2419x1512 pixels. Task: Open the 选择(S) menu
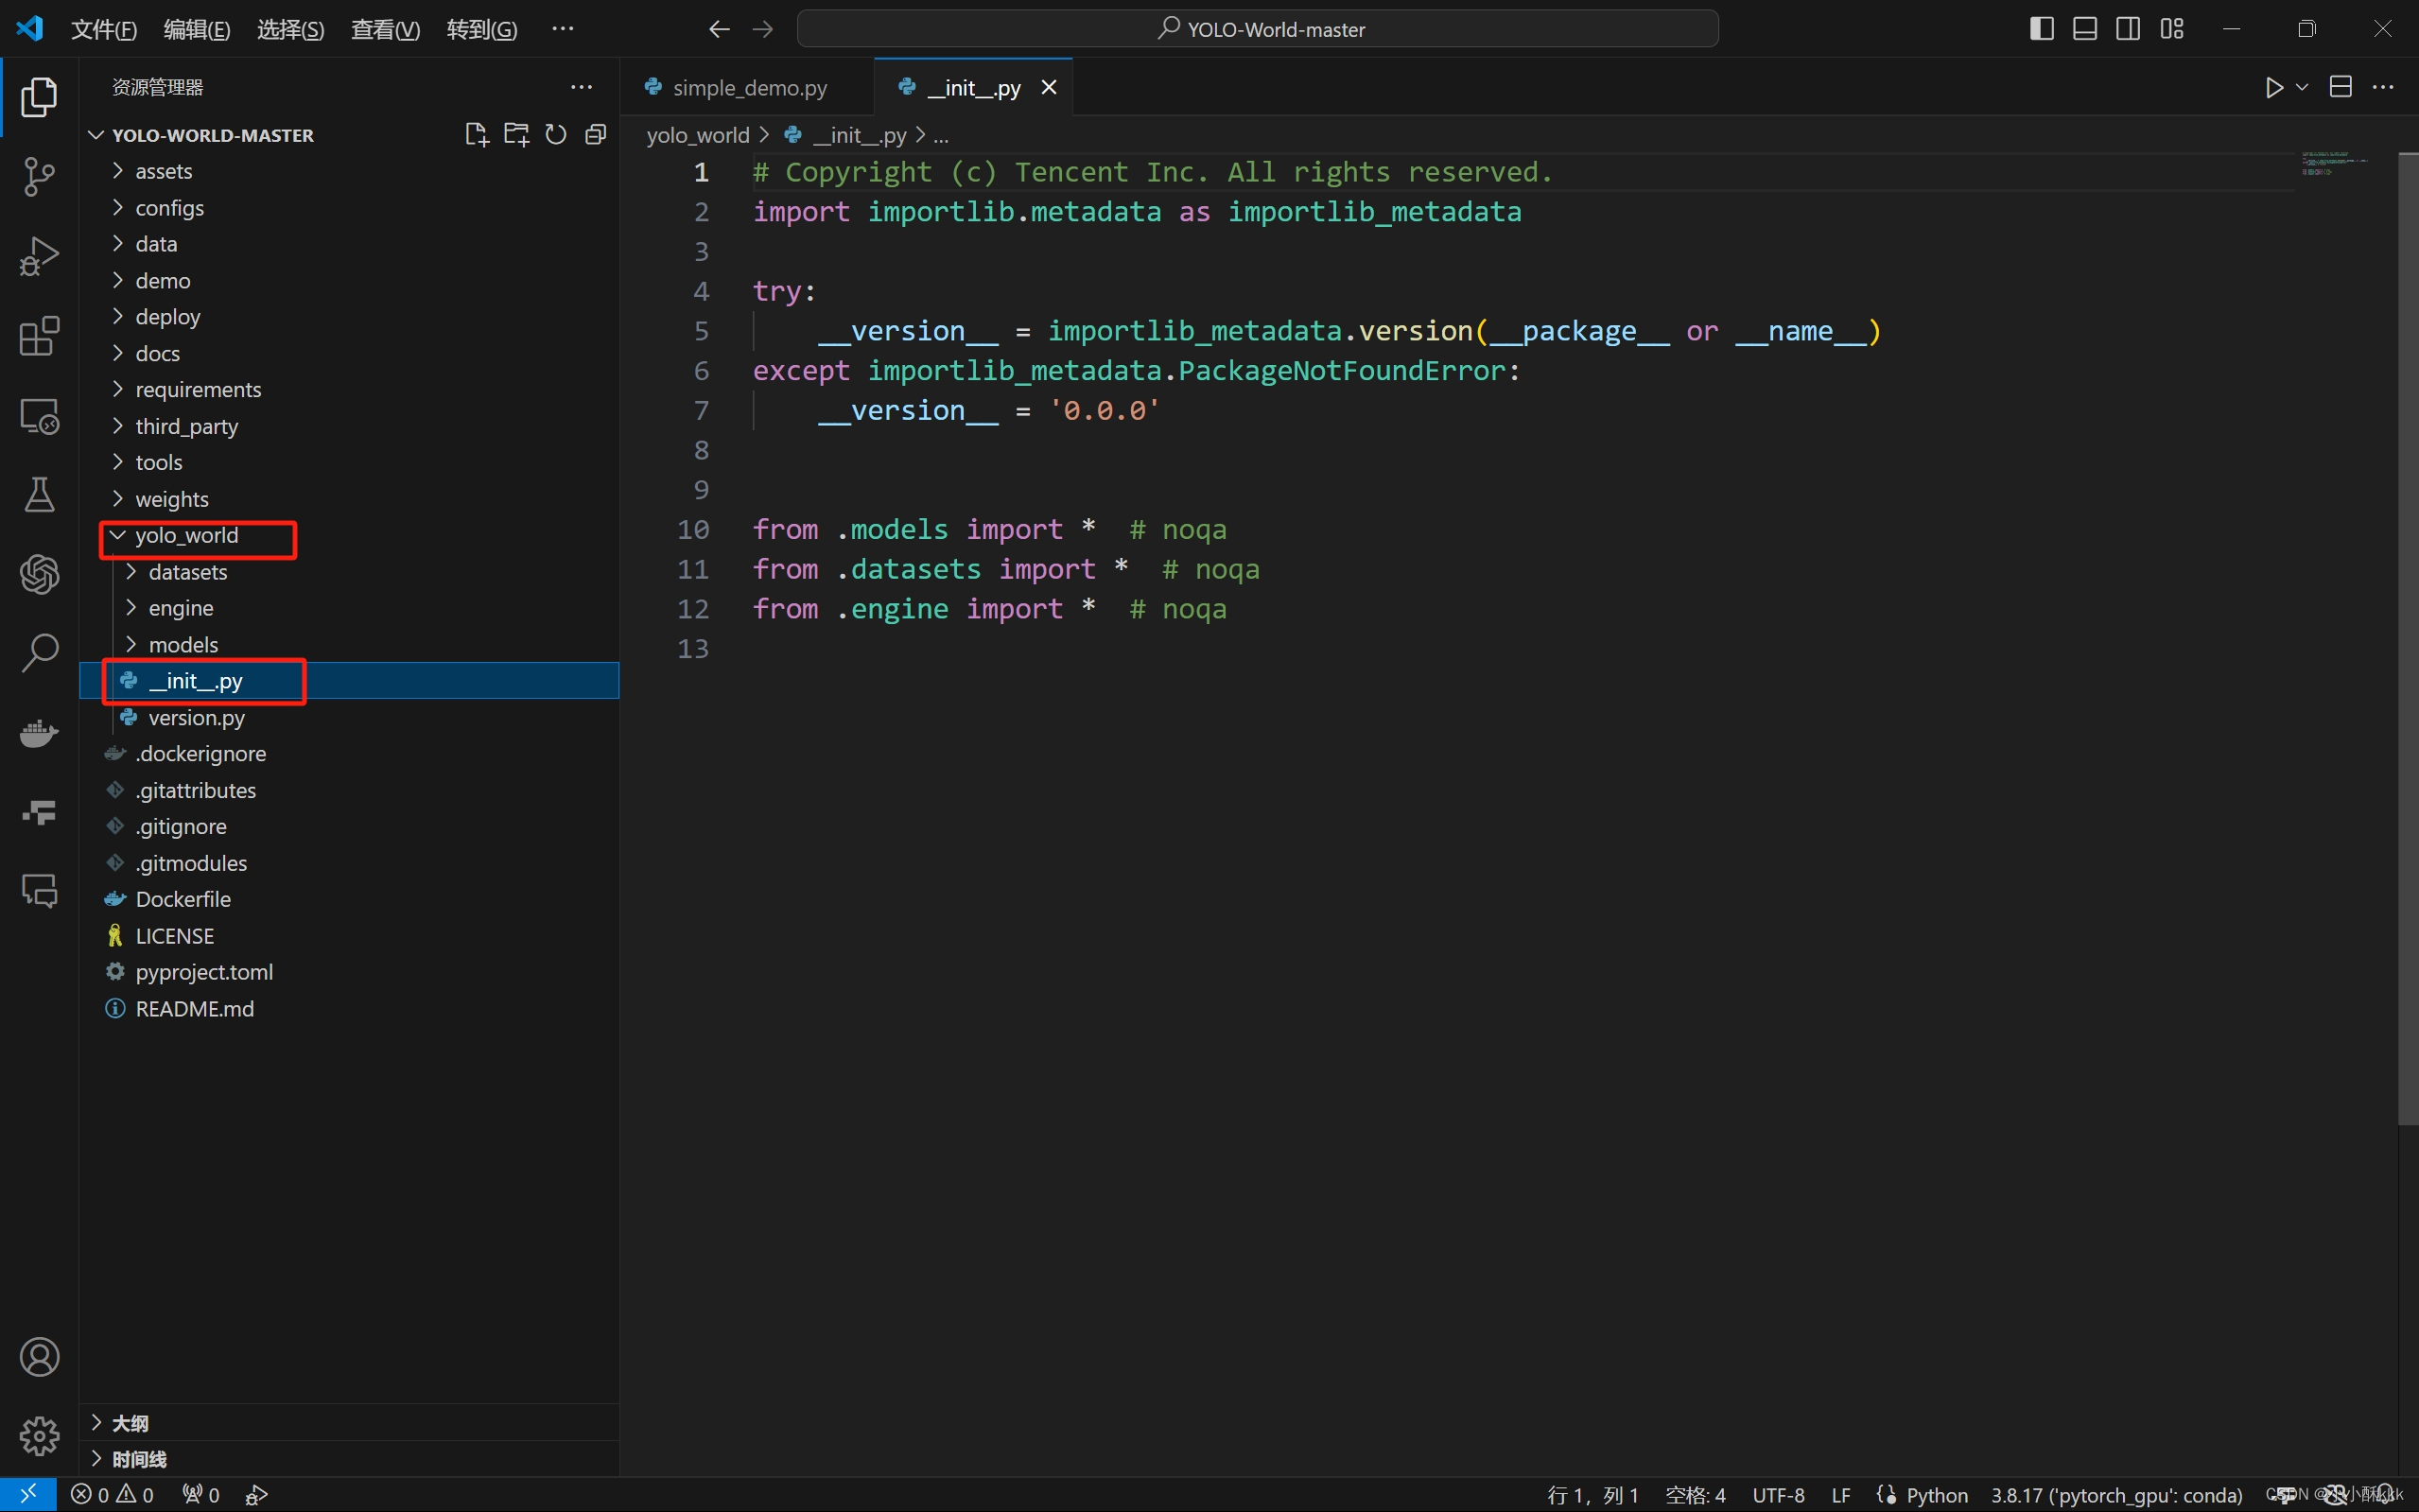point(291,29)
